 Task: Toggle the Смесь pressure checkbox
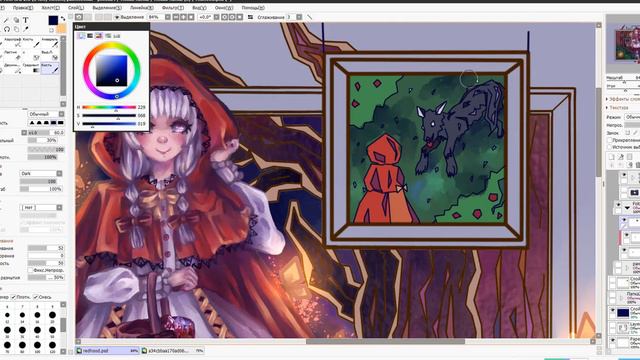(36, 297)
